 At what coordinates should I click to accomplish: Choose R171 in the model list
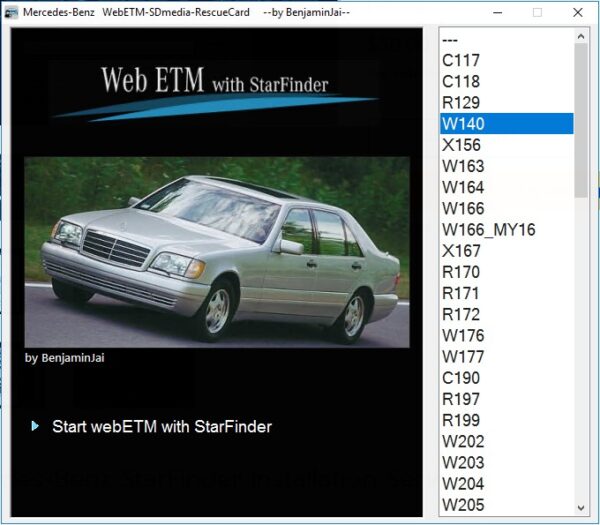(x=507, y=293)
